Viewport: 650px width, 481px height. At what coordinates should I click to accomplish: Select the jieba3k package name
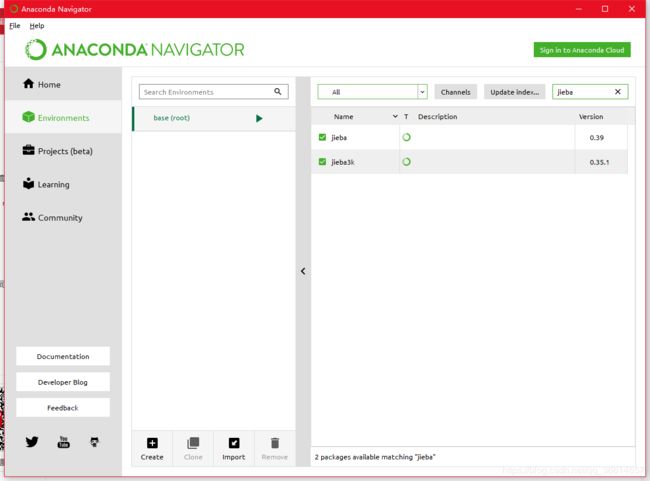[x=343, y=162]
